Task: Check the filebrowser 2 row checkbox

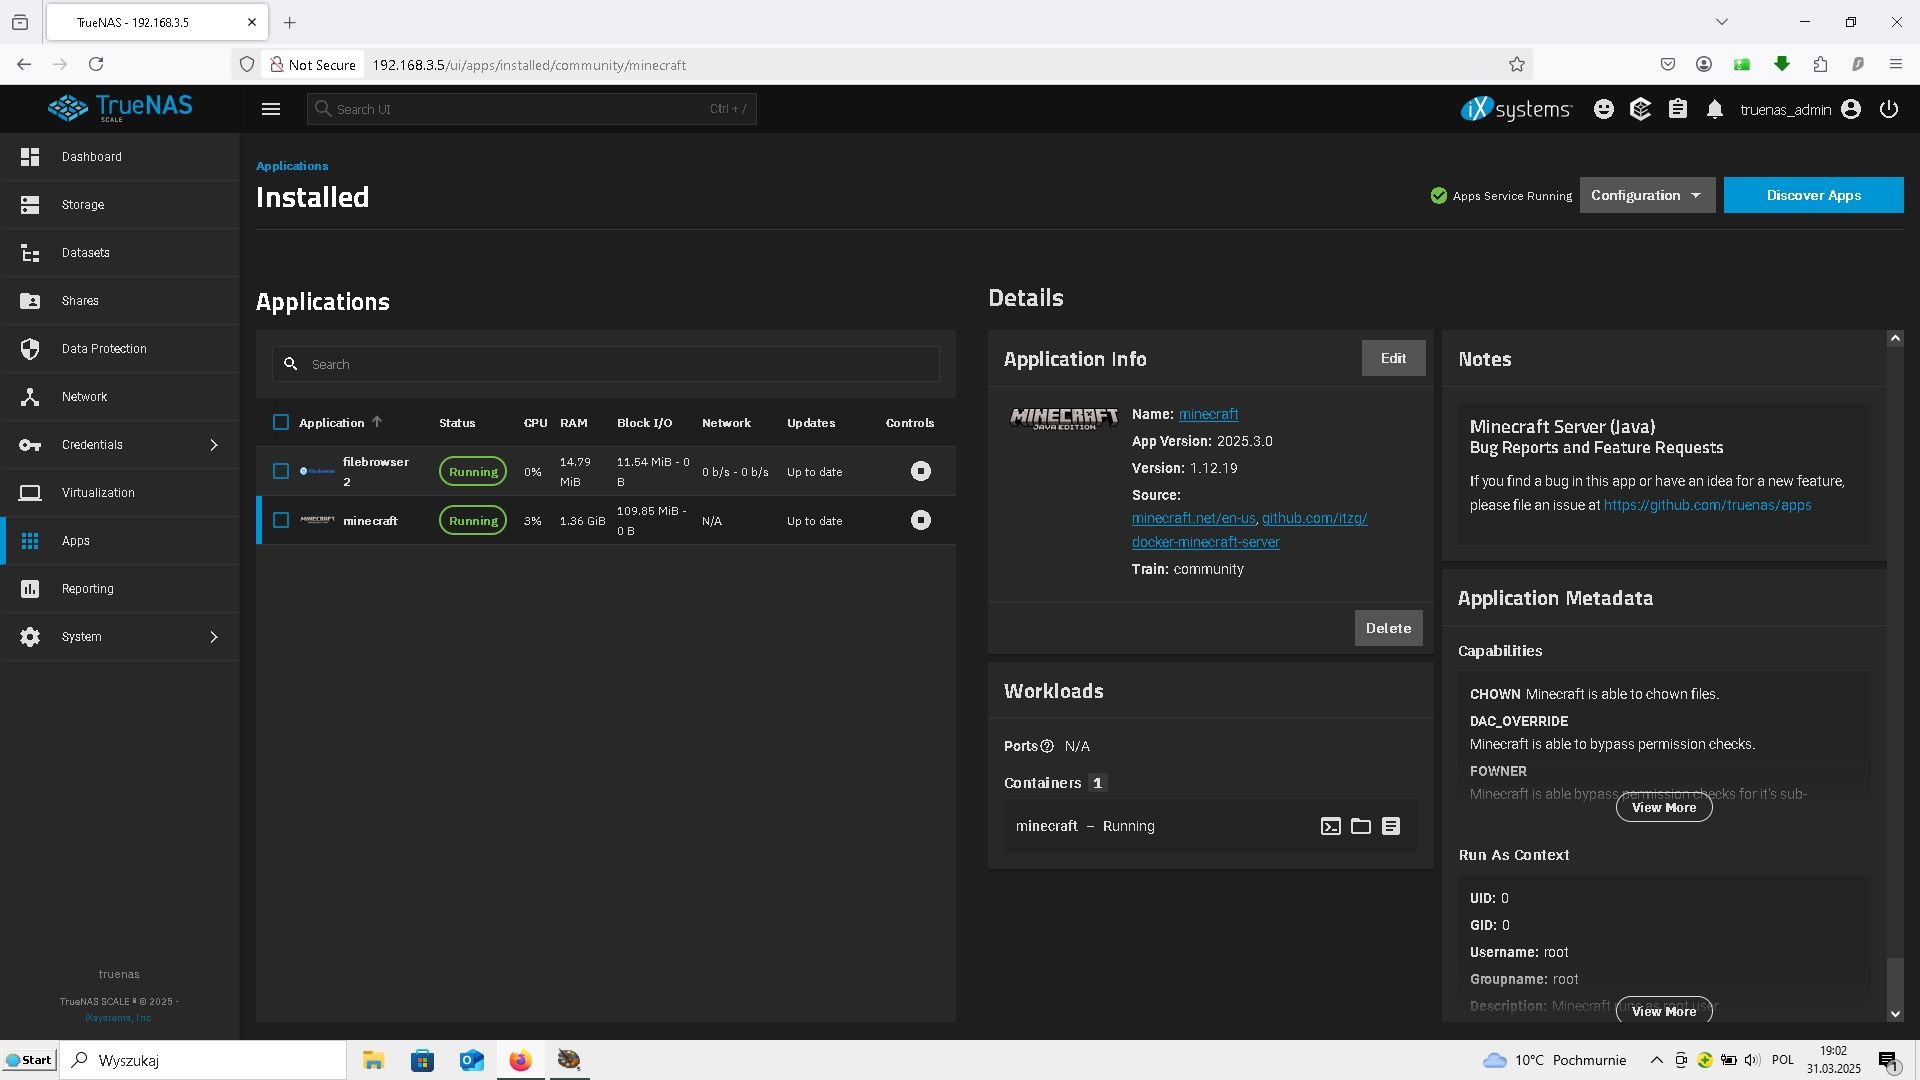Action: click(281, 471)
